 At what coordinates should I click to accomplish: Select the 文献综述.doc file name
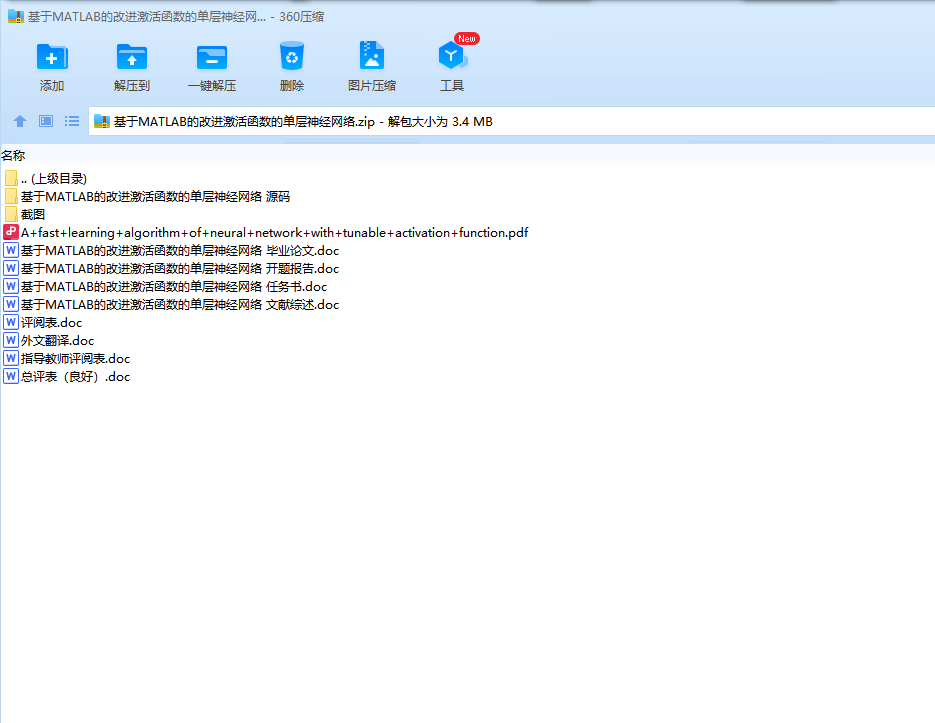(180, 304)
